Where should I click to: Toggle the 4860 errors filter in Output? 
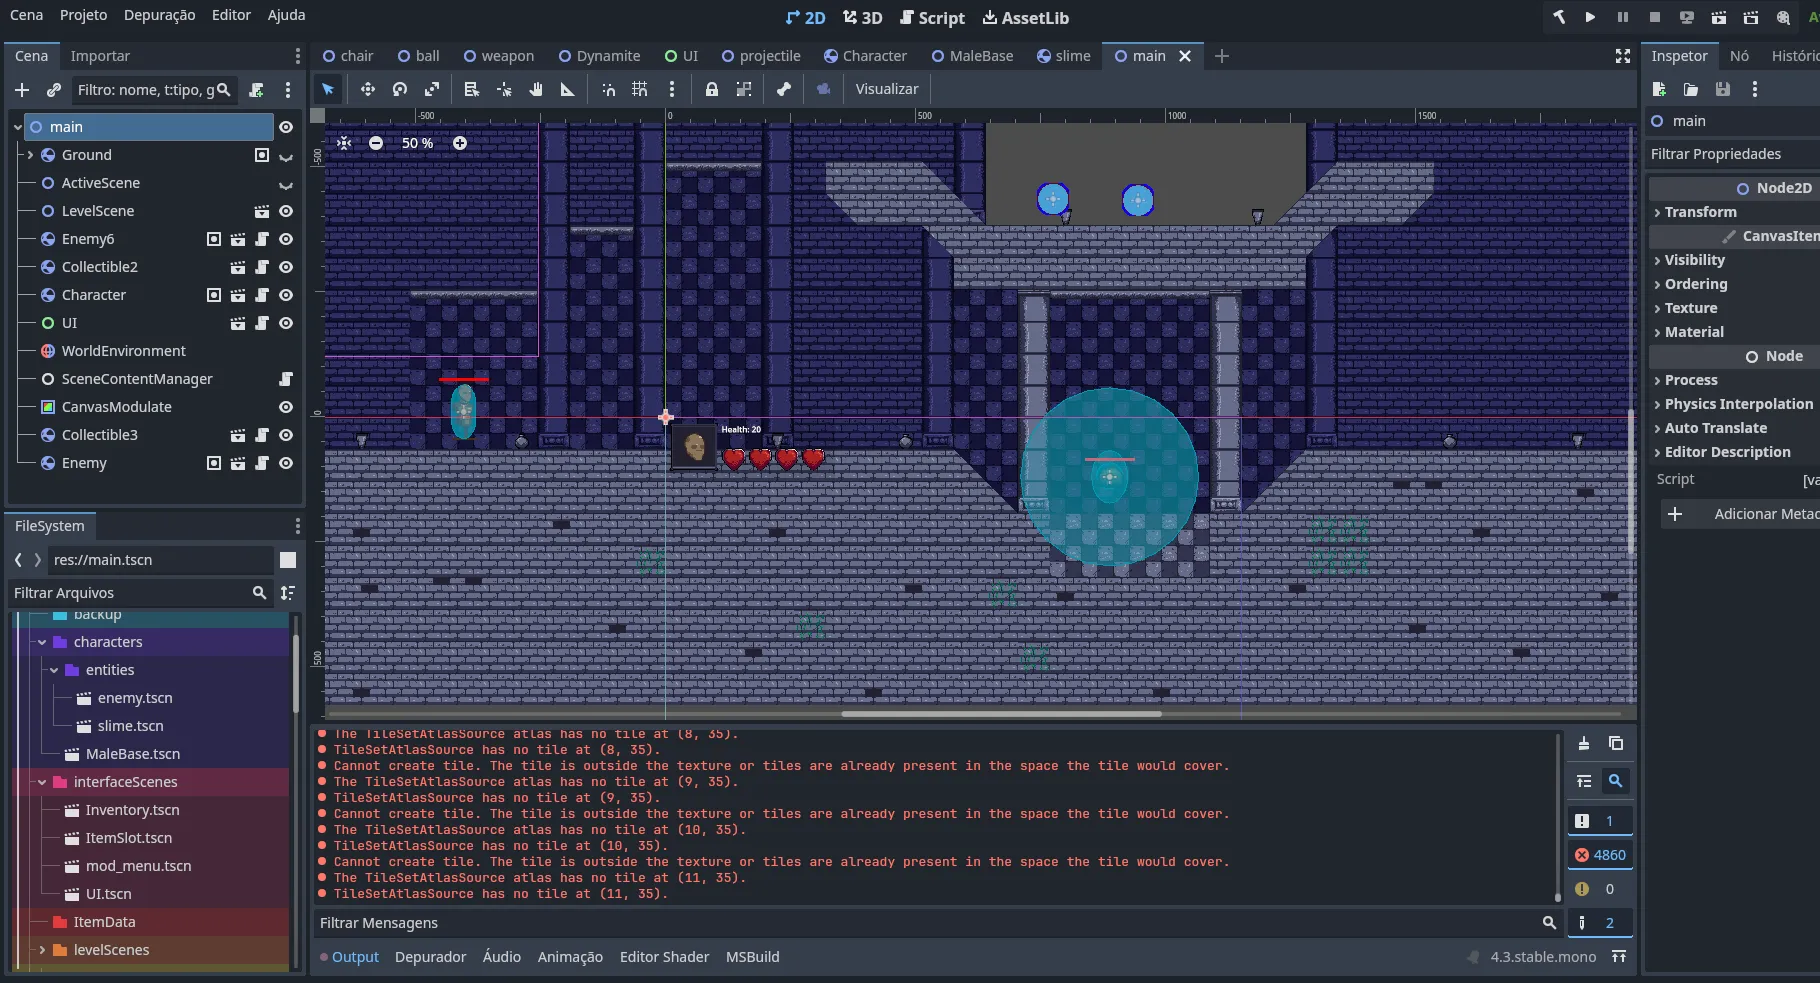tap(1601, 855)
